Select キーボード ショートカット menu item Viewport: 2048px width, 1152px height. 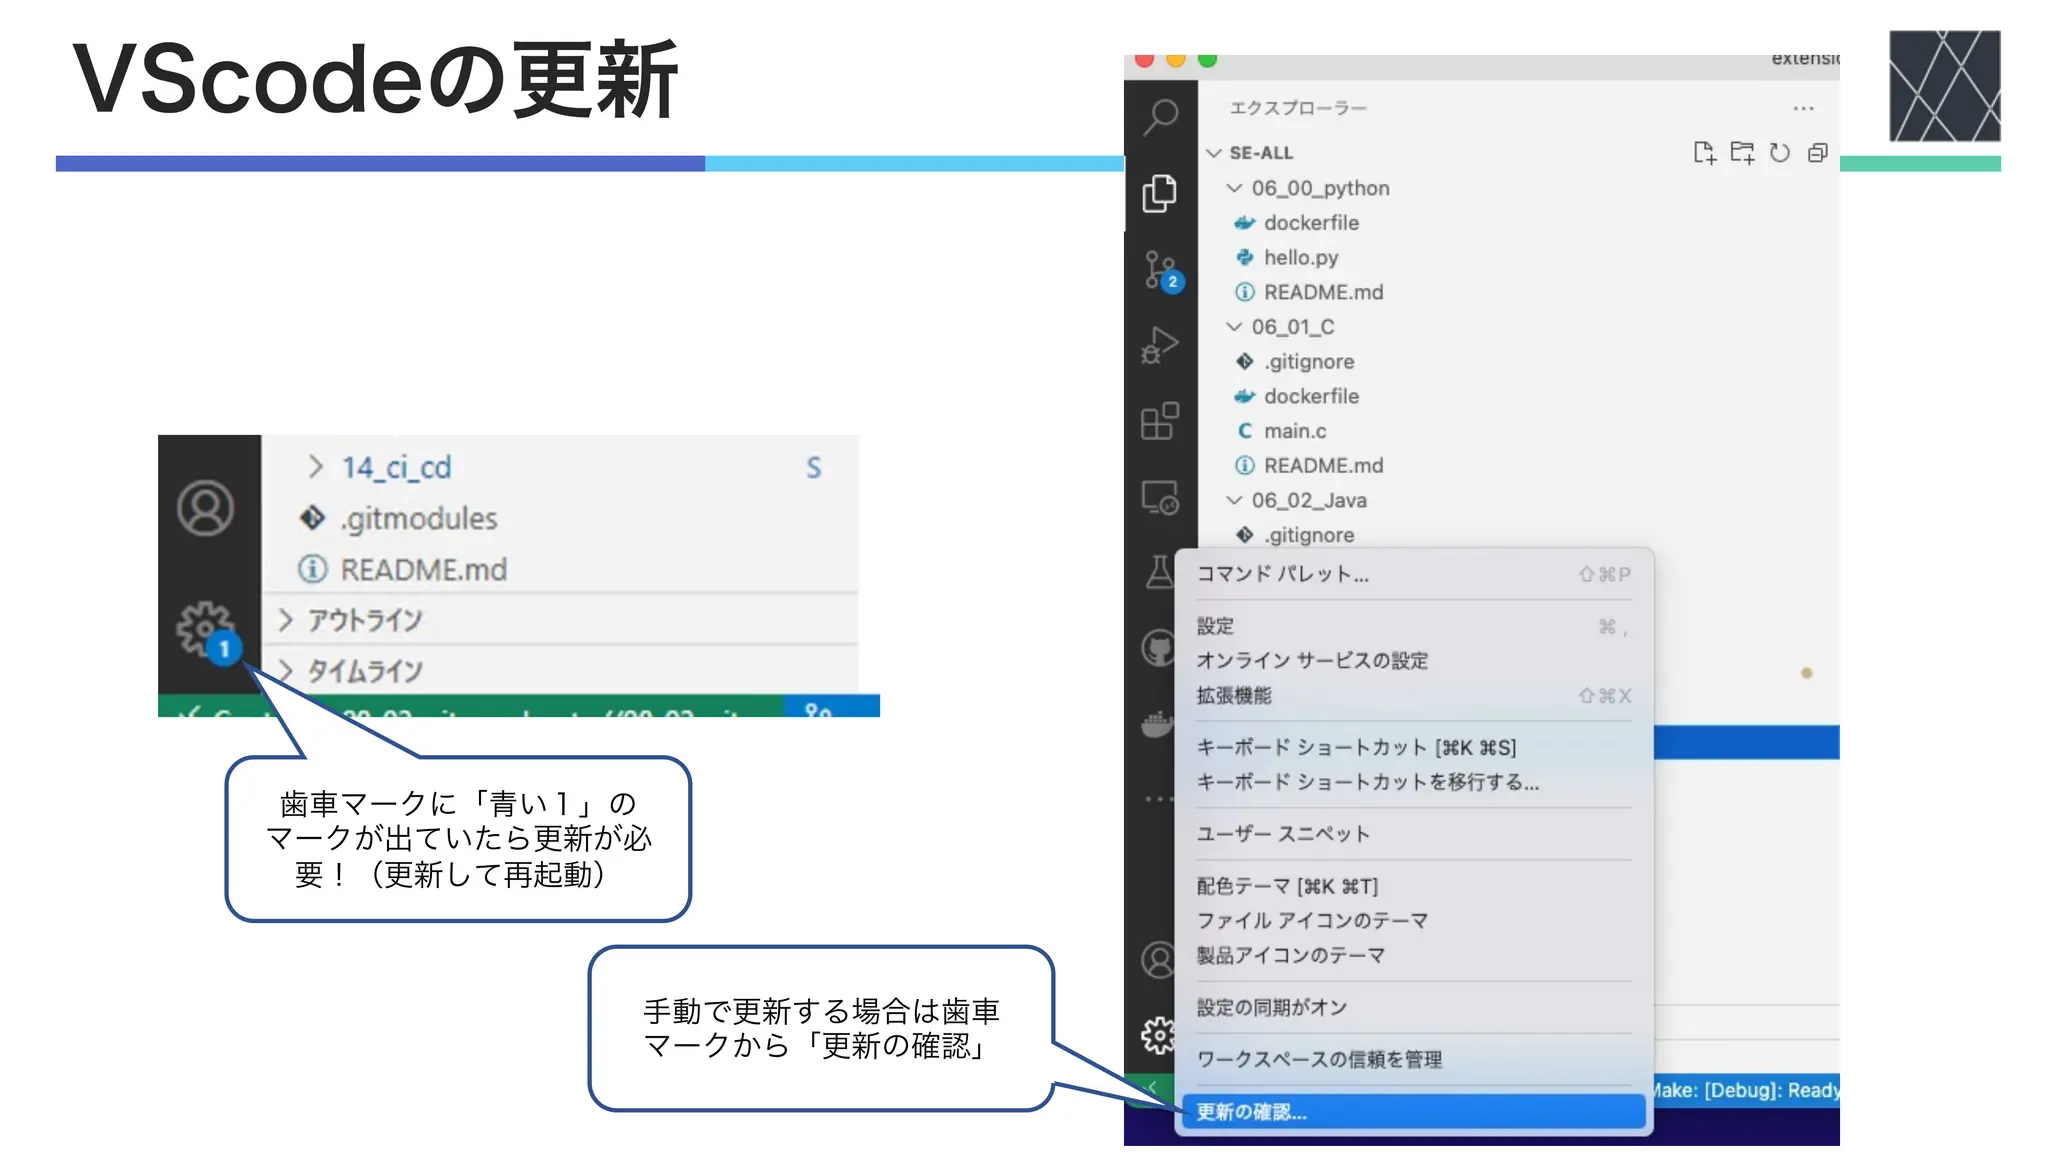1413,748
